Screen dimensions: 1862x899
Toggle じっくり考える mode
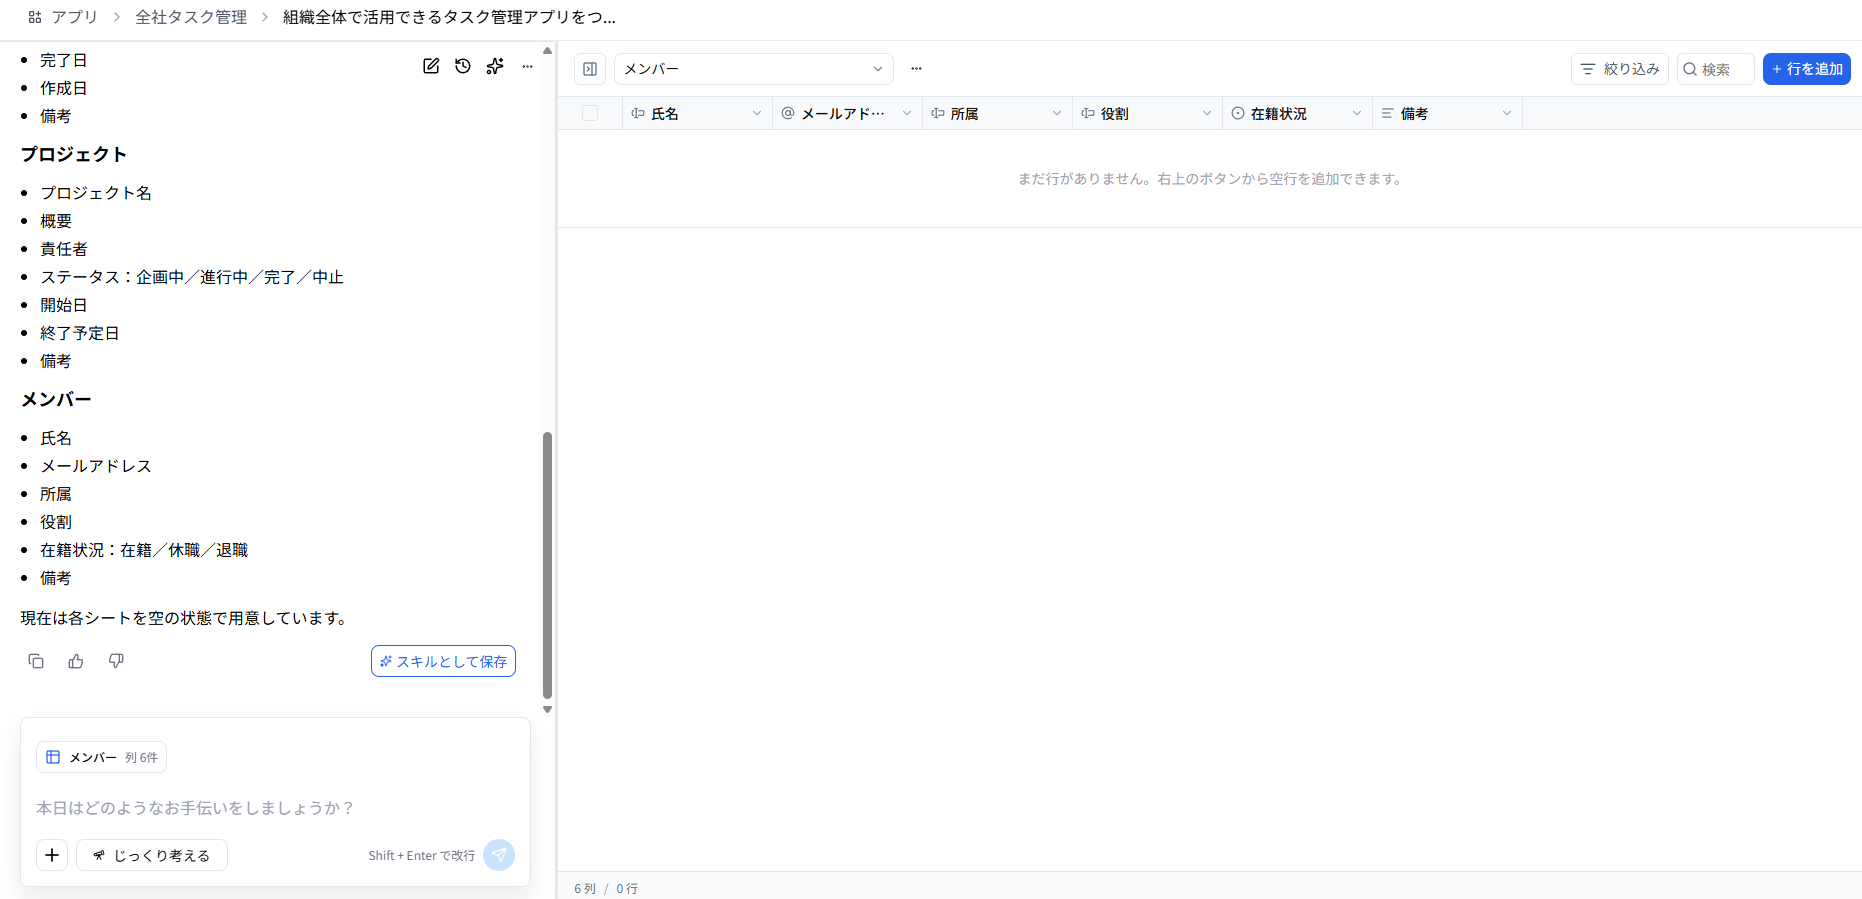(152, 855)
